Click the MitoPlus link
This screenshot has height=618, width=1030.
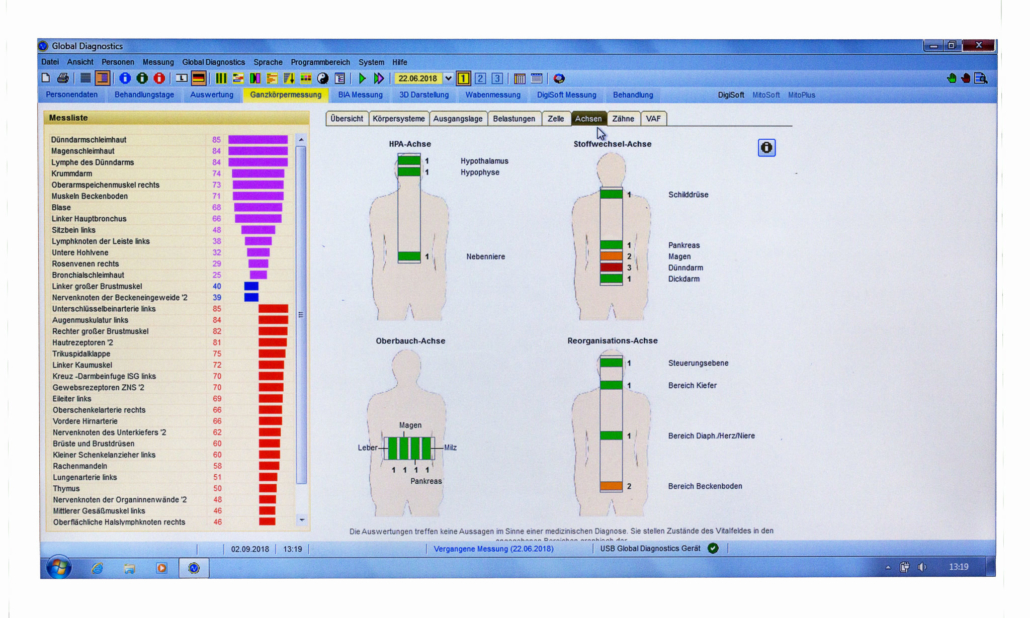801,95
